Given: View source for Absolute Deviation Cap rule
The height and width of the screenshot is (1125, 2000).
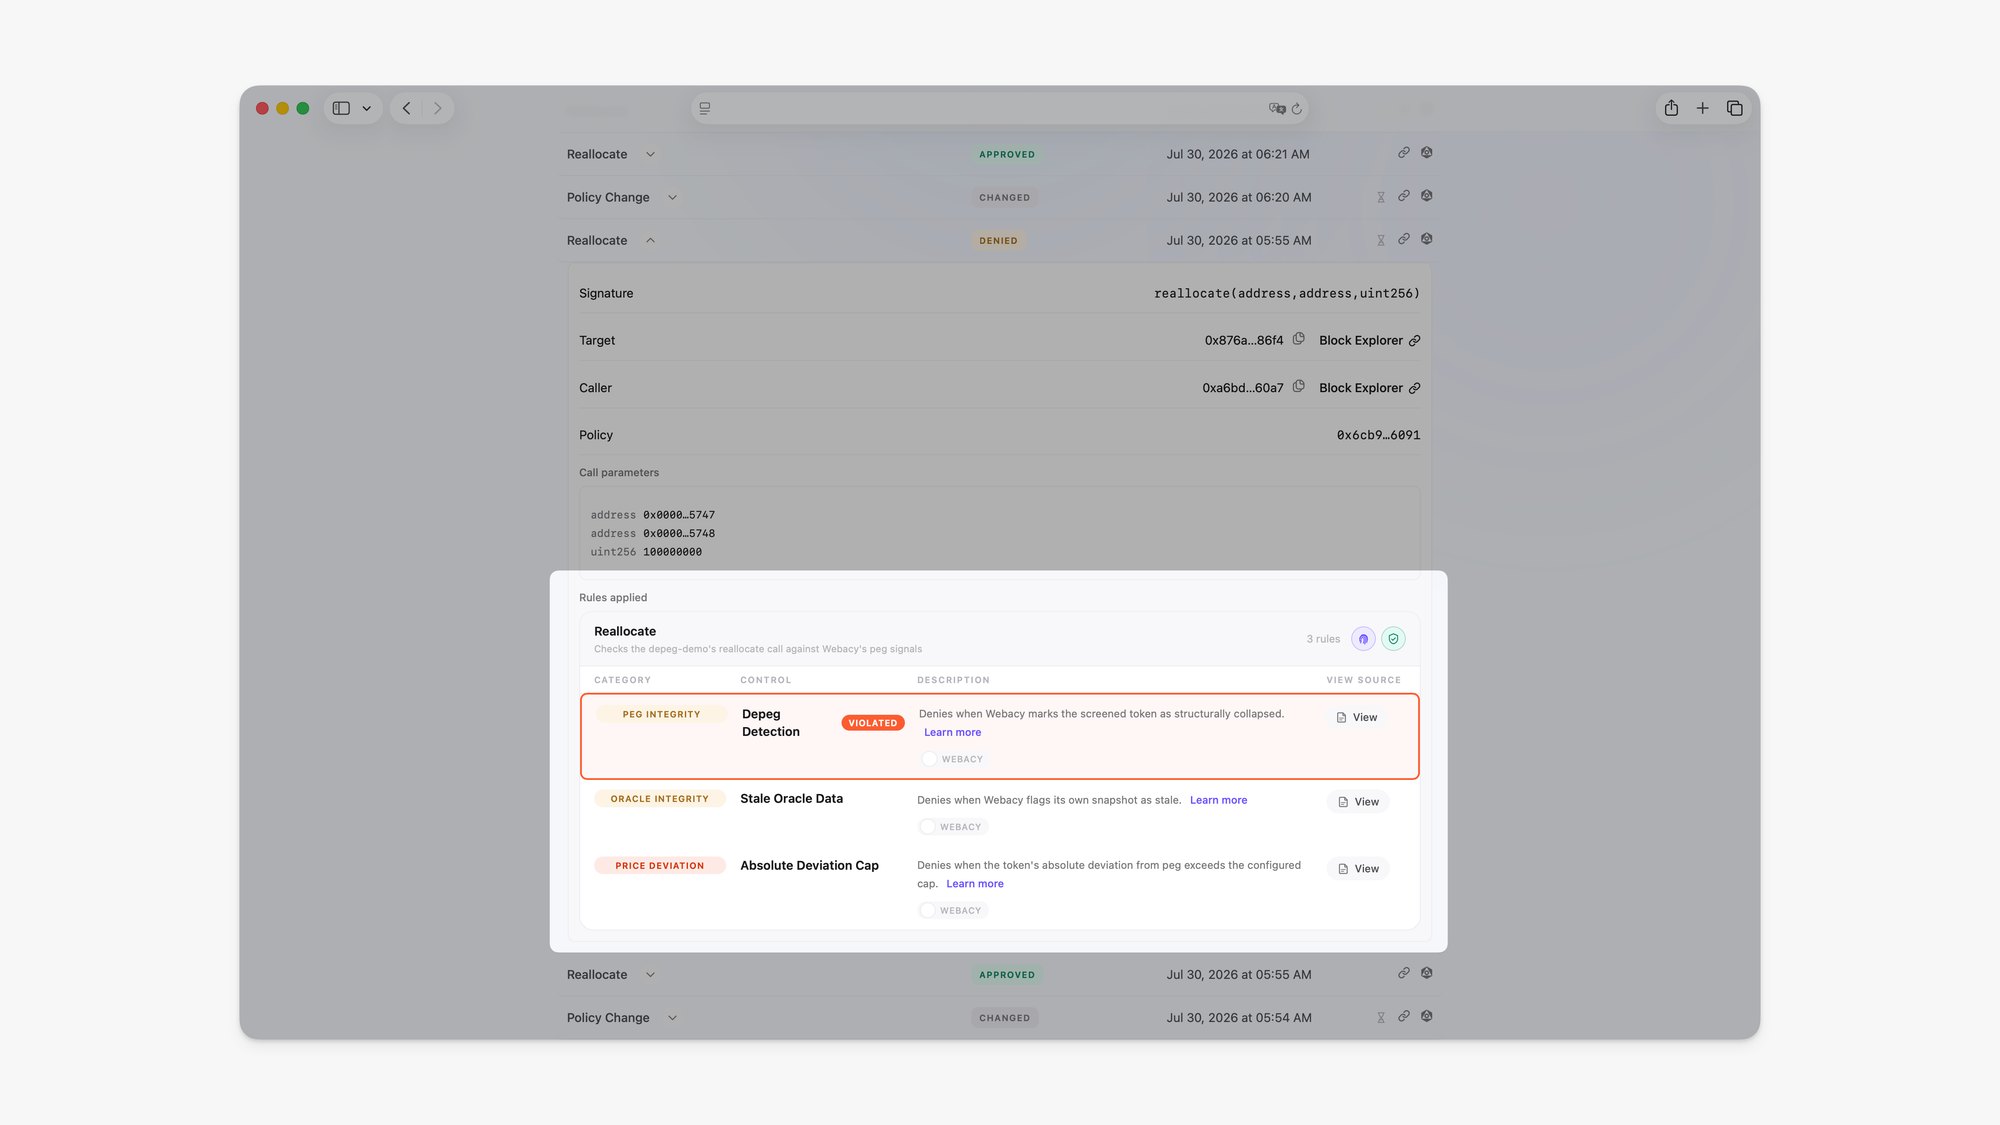Looking at the screenshot, I should (1358, 869).
